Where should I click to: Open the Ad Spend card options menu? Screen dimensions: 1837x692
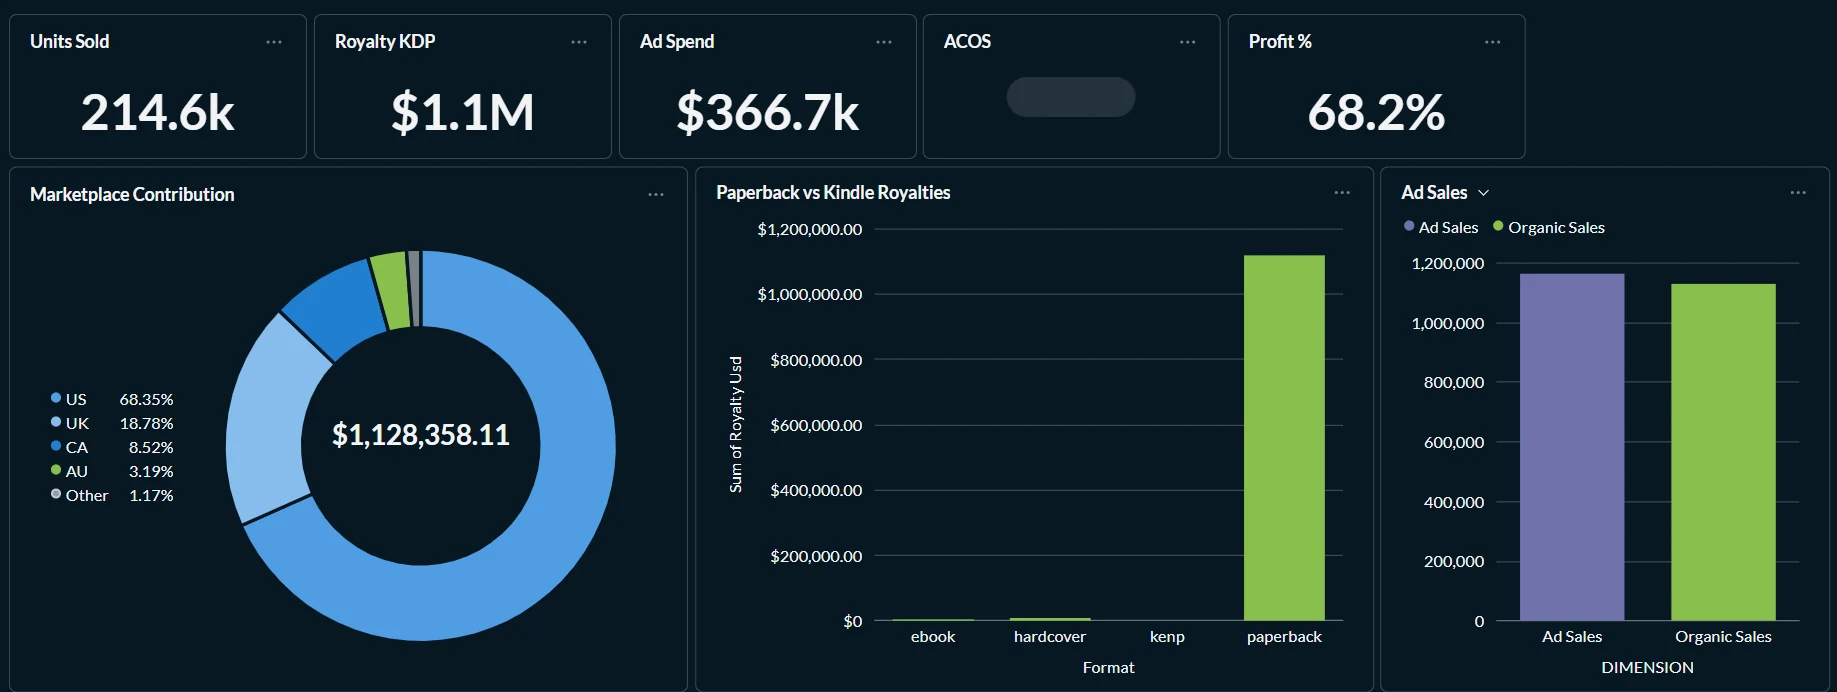coord(884,42)
